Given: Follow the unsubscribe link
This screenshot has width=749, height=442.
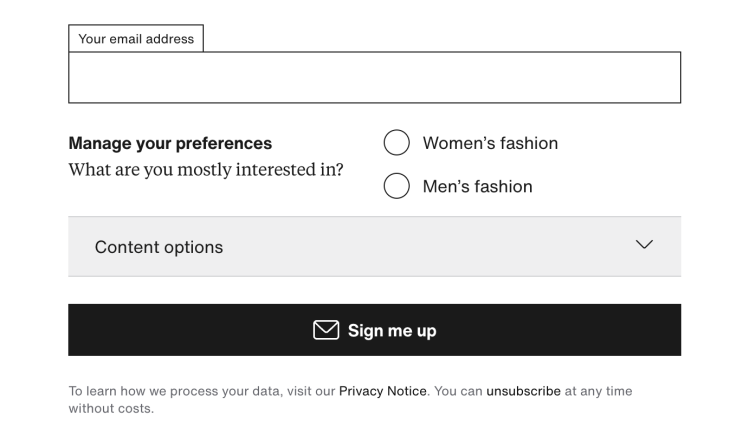Looking at the screenshot, I should click(523, 391).
